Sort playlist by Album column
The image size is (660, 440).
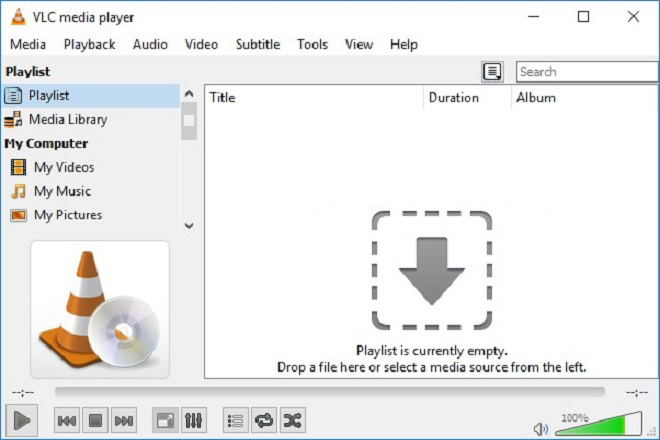[585, 98]
